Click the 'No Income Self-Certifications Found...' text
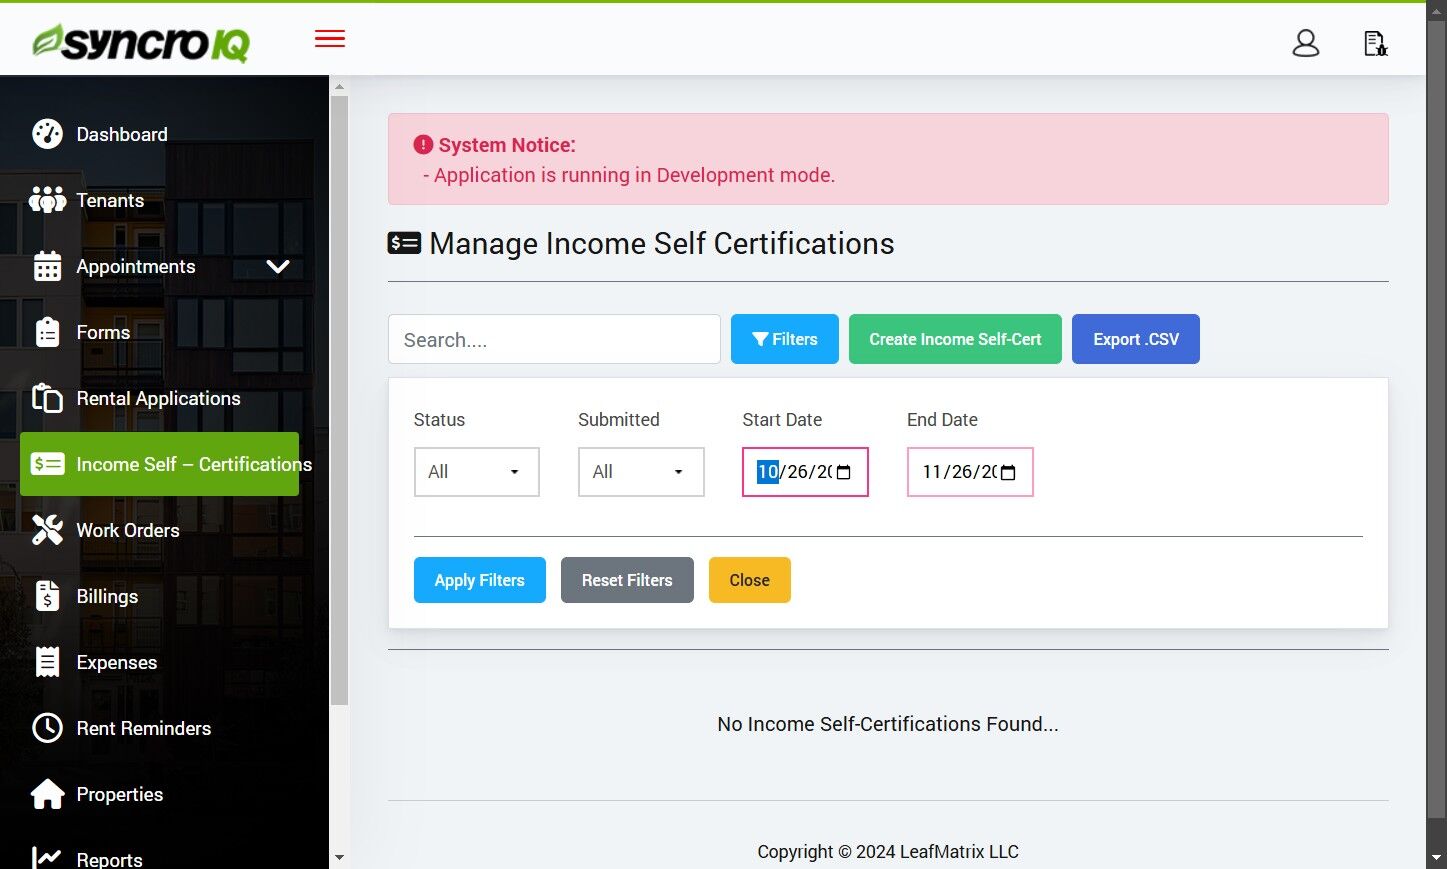 click(x=888, y=724)
